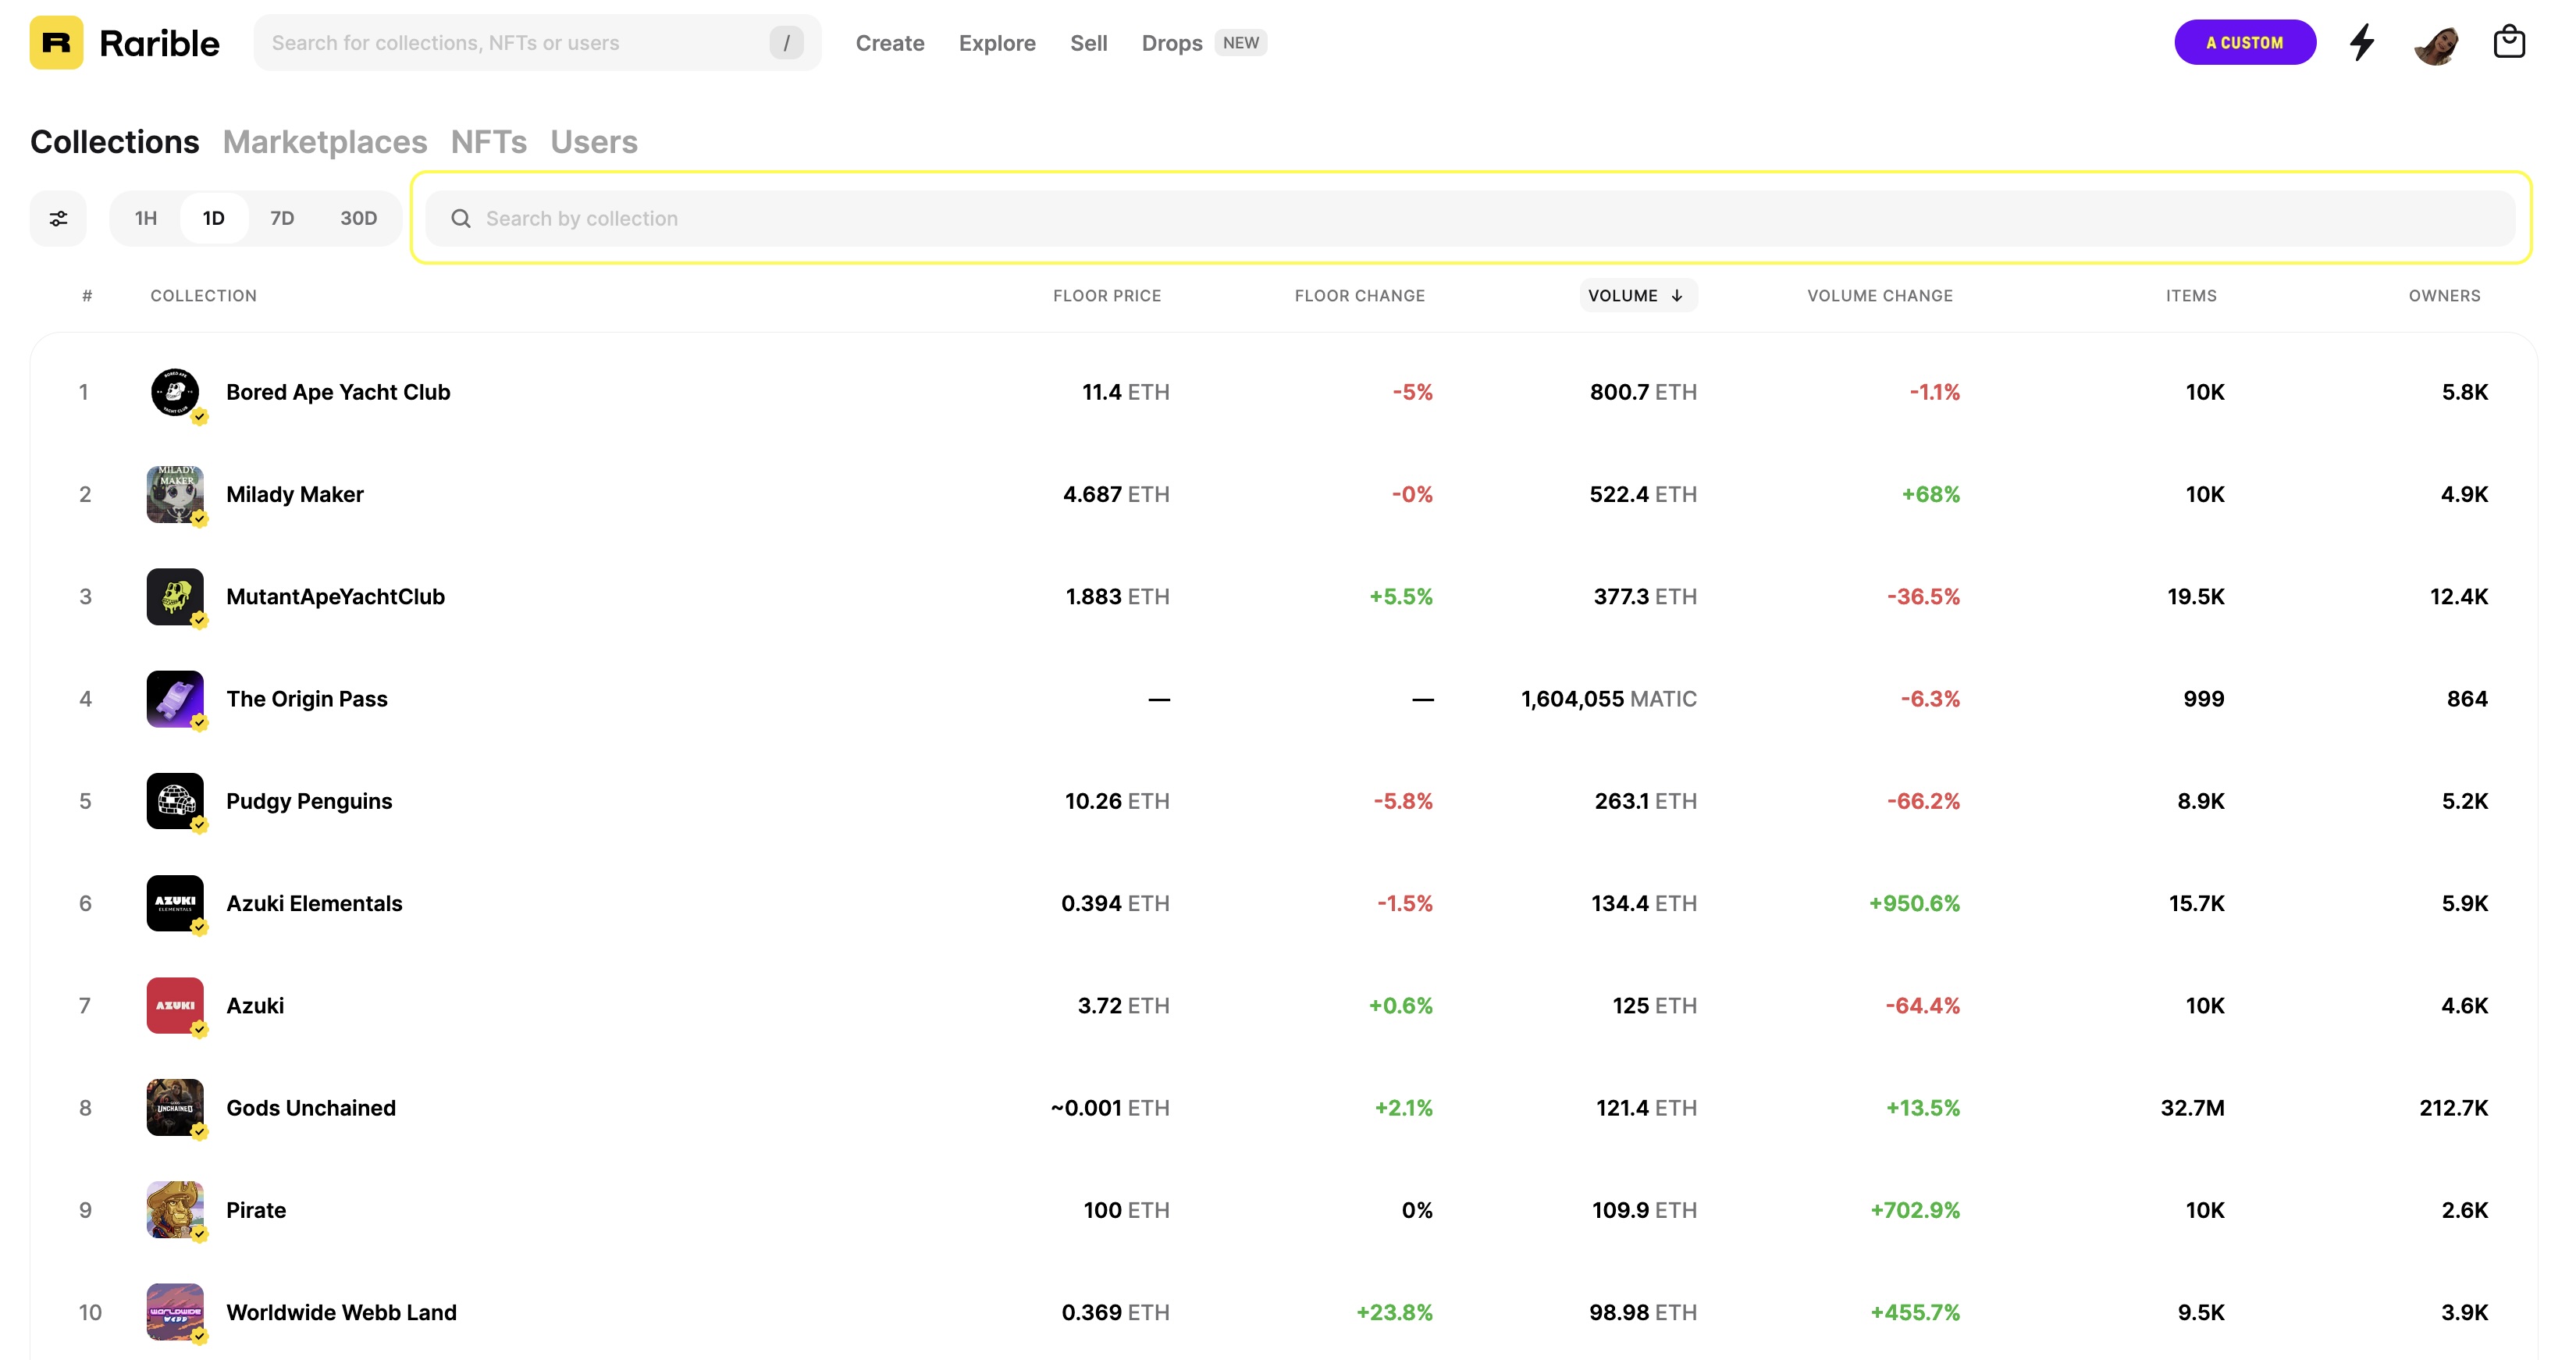Sort by the Floor Change column
Screen dimensions: 2576x1360
pyautogui.click(x=1360, y=296)
